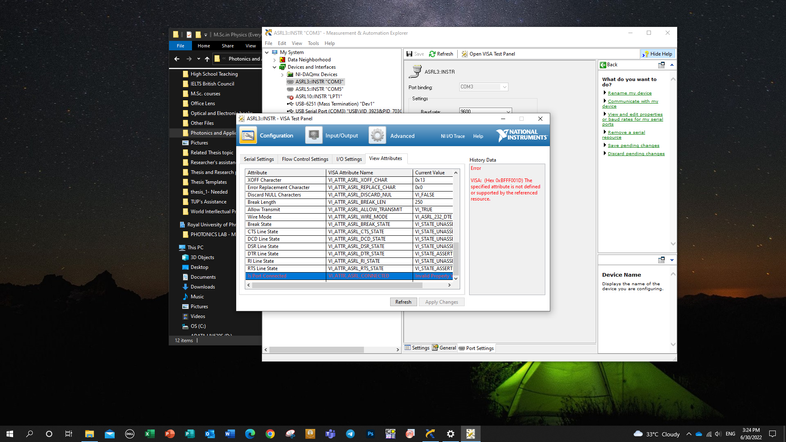Click the NI-DAQmx Devices tree icon
The width and height of the screenshot is (786, 442).
(x=290, y=74)
